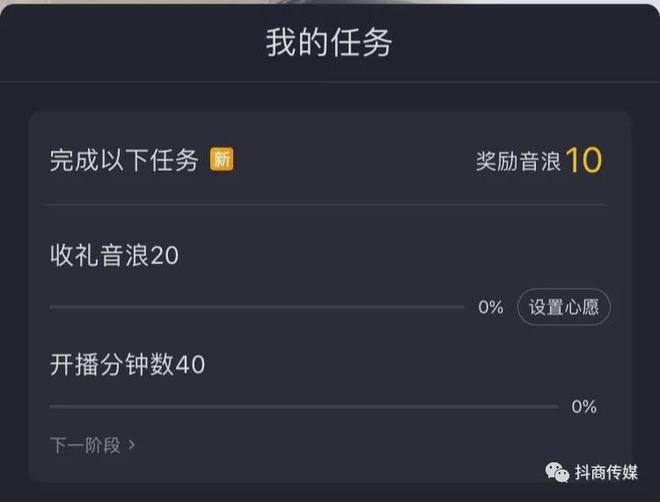Click the divider line under 我的任务 header
The height and width of the screenshot is (502, 660).
coord(329,82)
